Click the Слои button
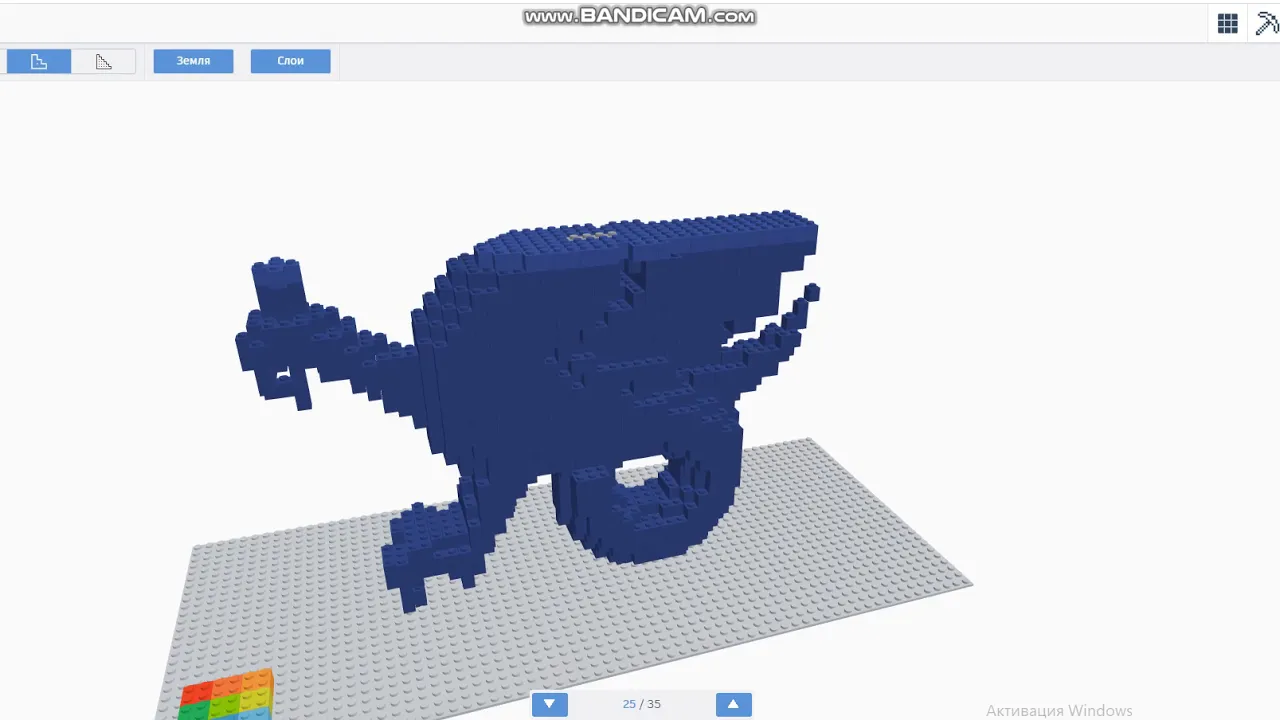Image resolution: width=1280 pixels, height=720 pixels. (x=290, y=61)
